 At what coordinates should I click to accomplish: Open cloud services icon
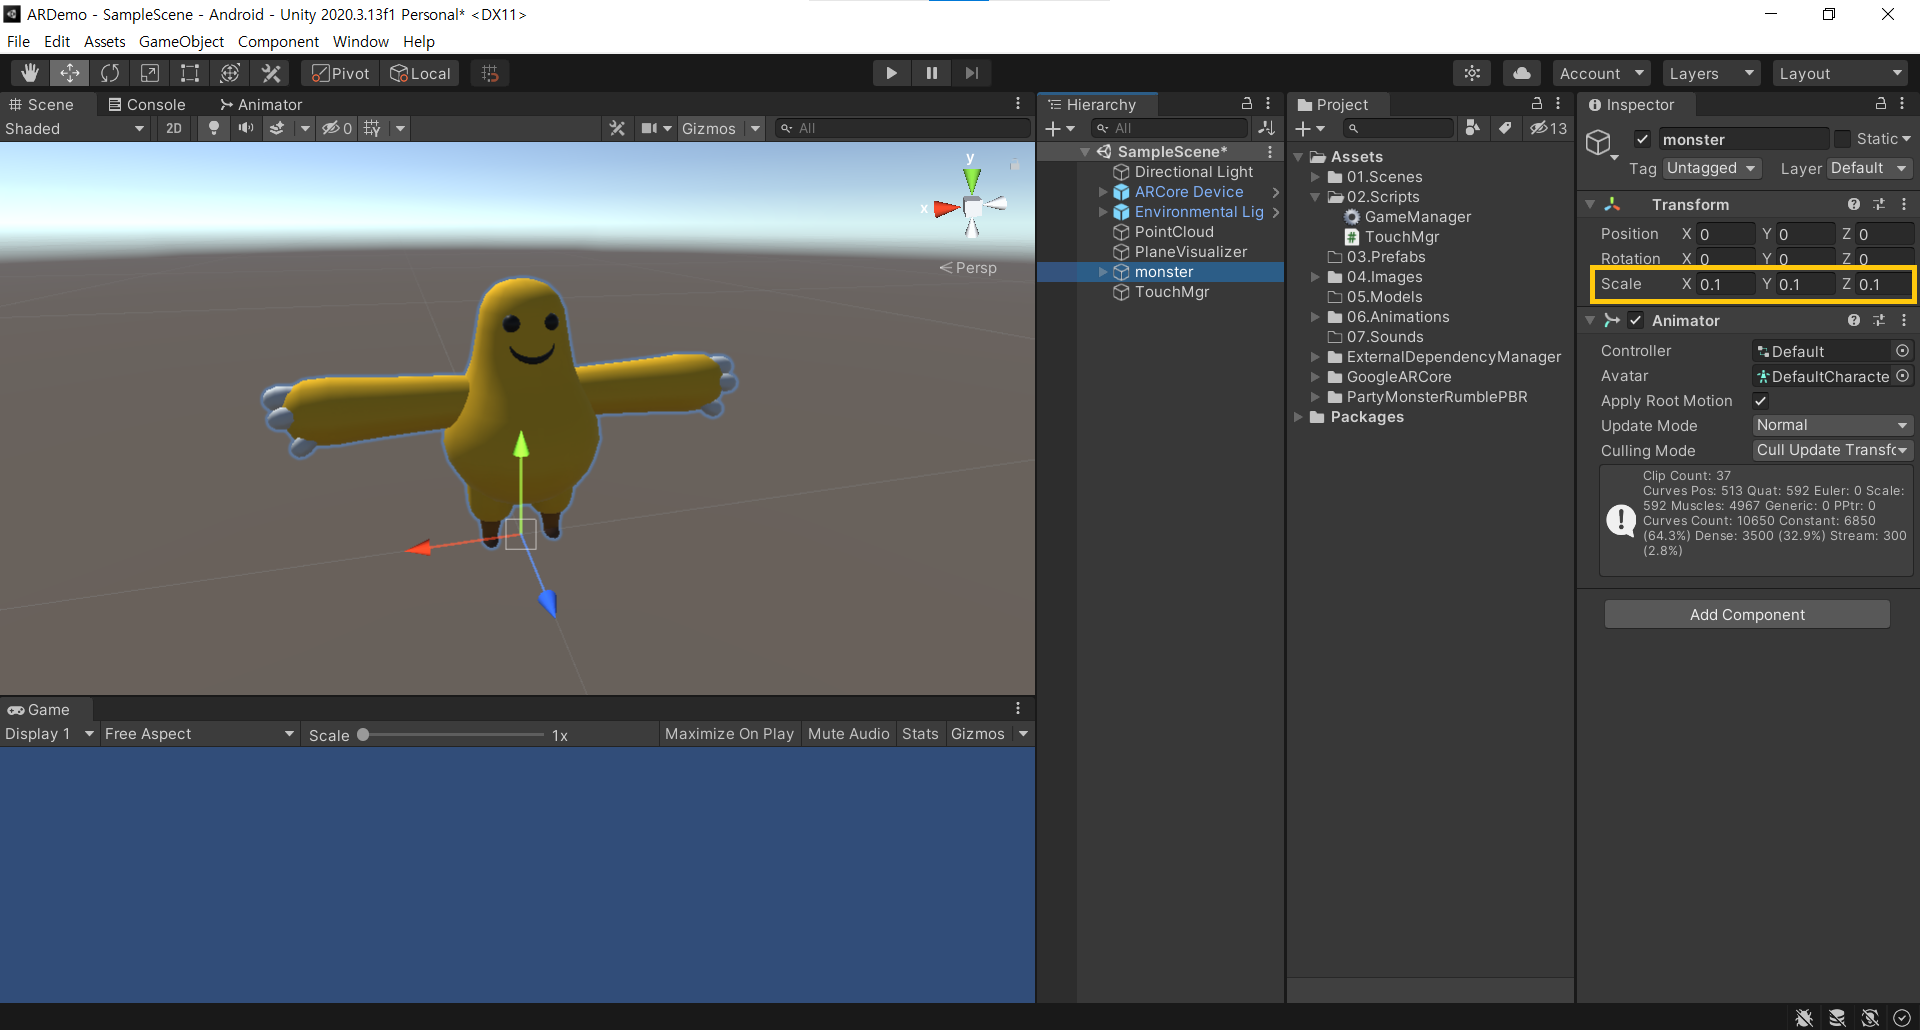pos(1522,73)
